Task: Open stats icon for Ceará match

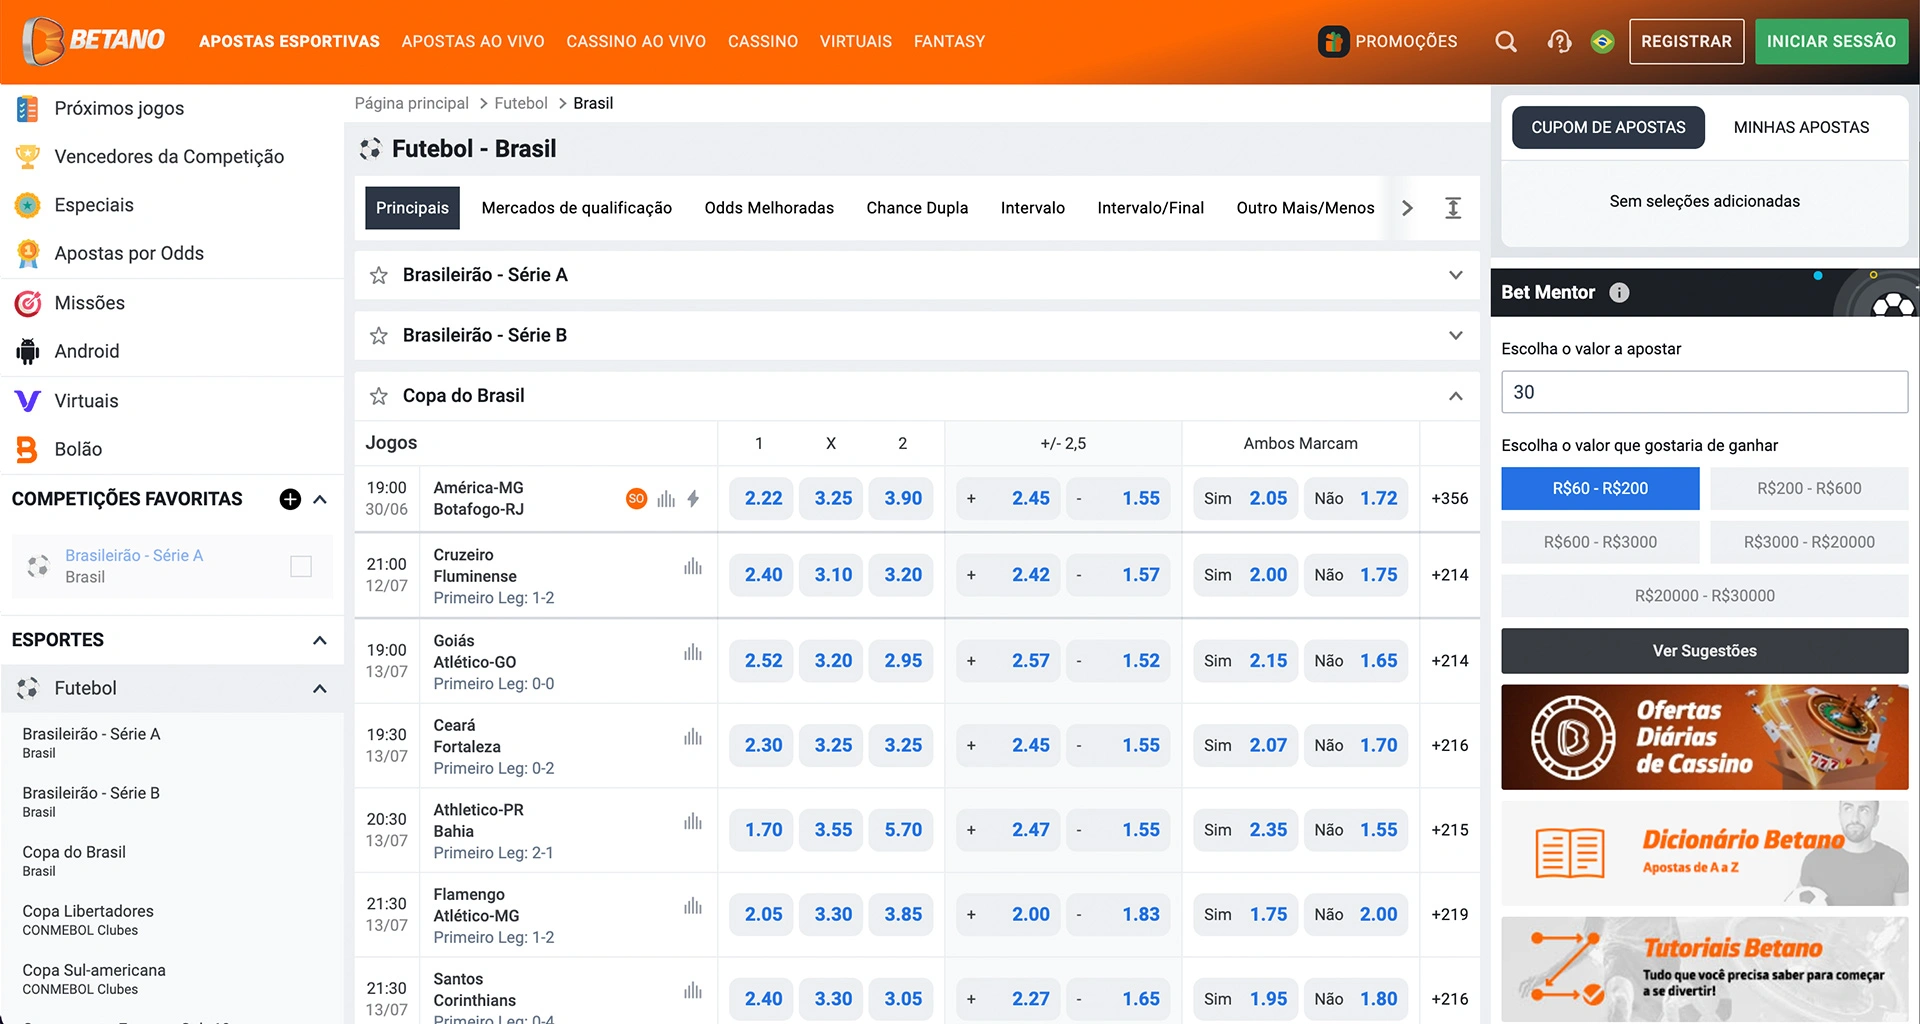Action: 693,737
